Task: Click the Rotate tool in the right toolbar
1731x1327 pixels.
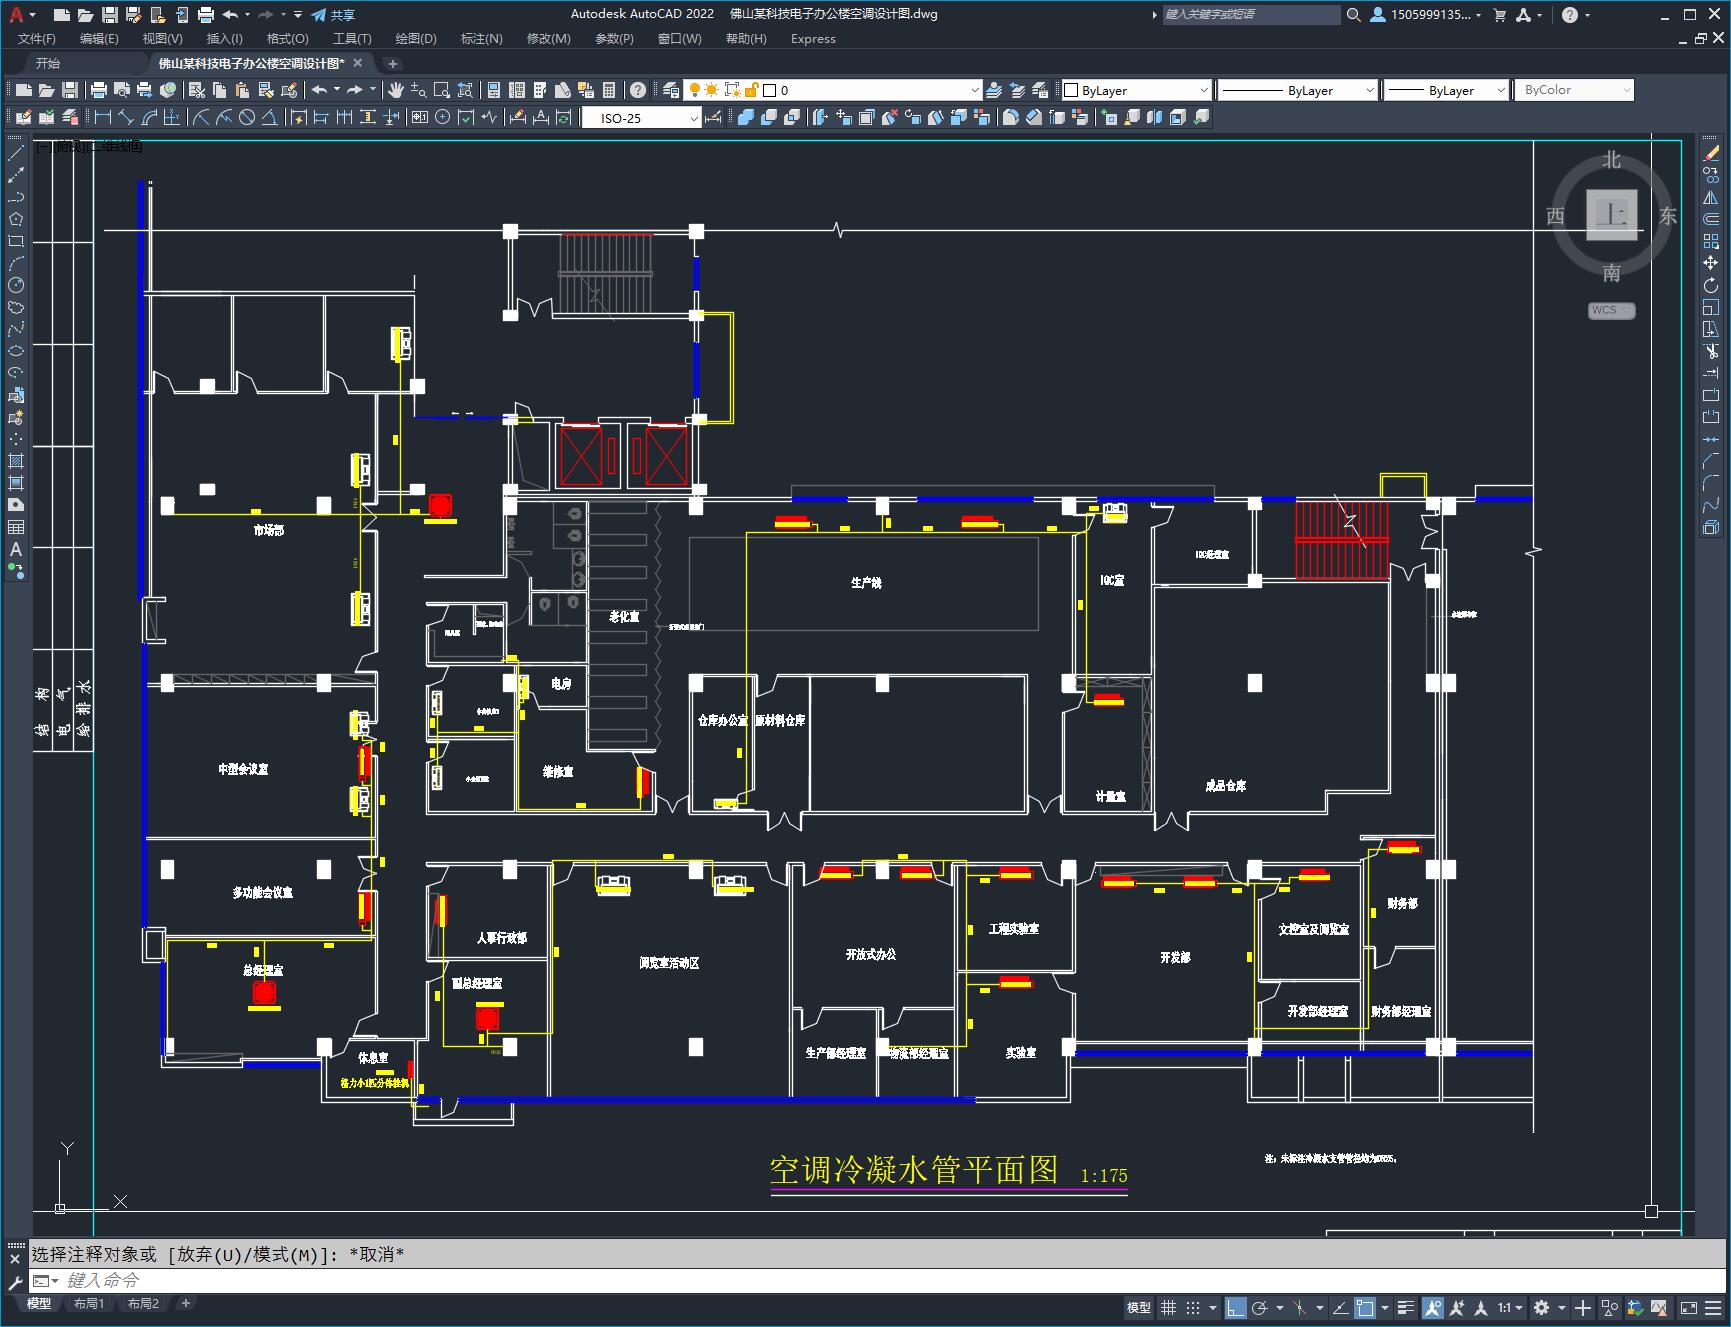Action: point(1711,286)
